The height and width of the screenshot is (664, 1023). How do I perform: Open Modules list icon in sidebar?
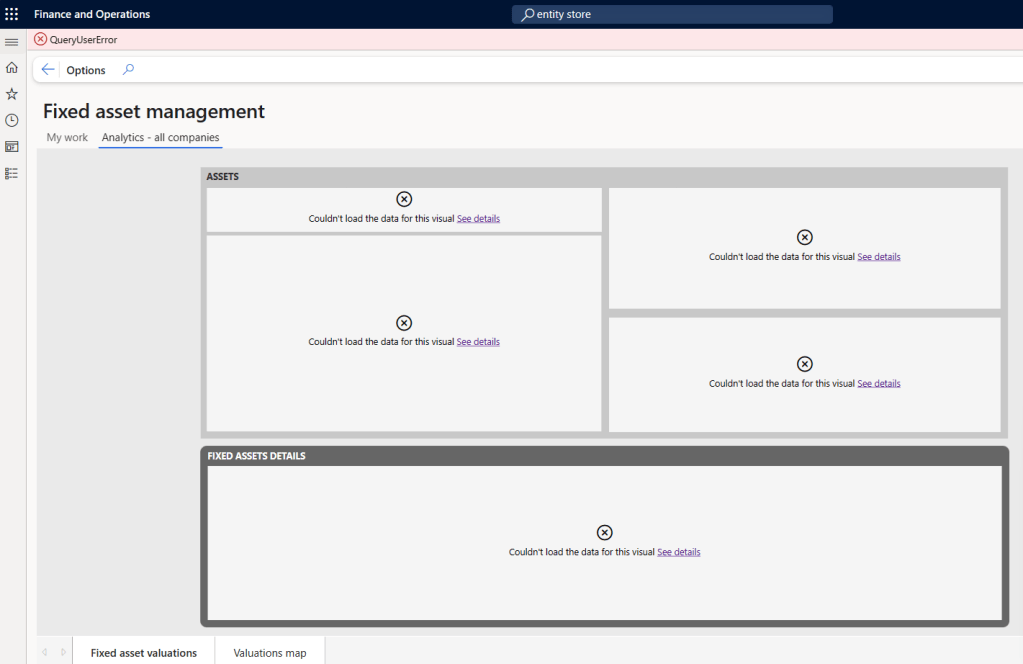click(12, 173)
